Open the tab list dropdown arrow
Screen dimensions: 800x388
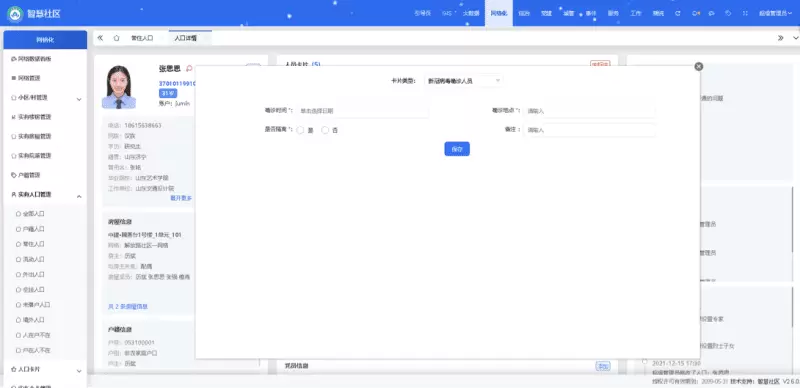795,38
